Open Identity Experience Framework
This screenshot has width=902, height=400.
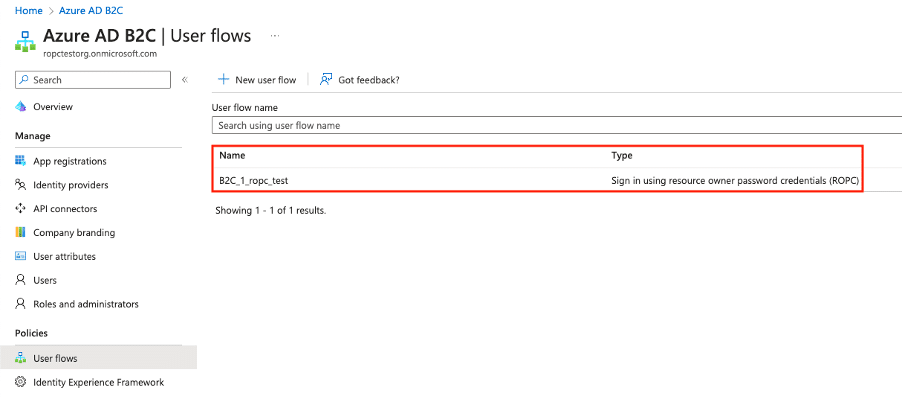[98, 382]
